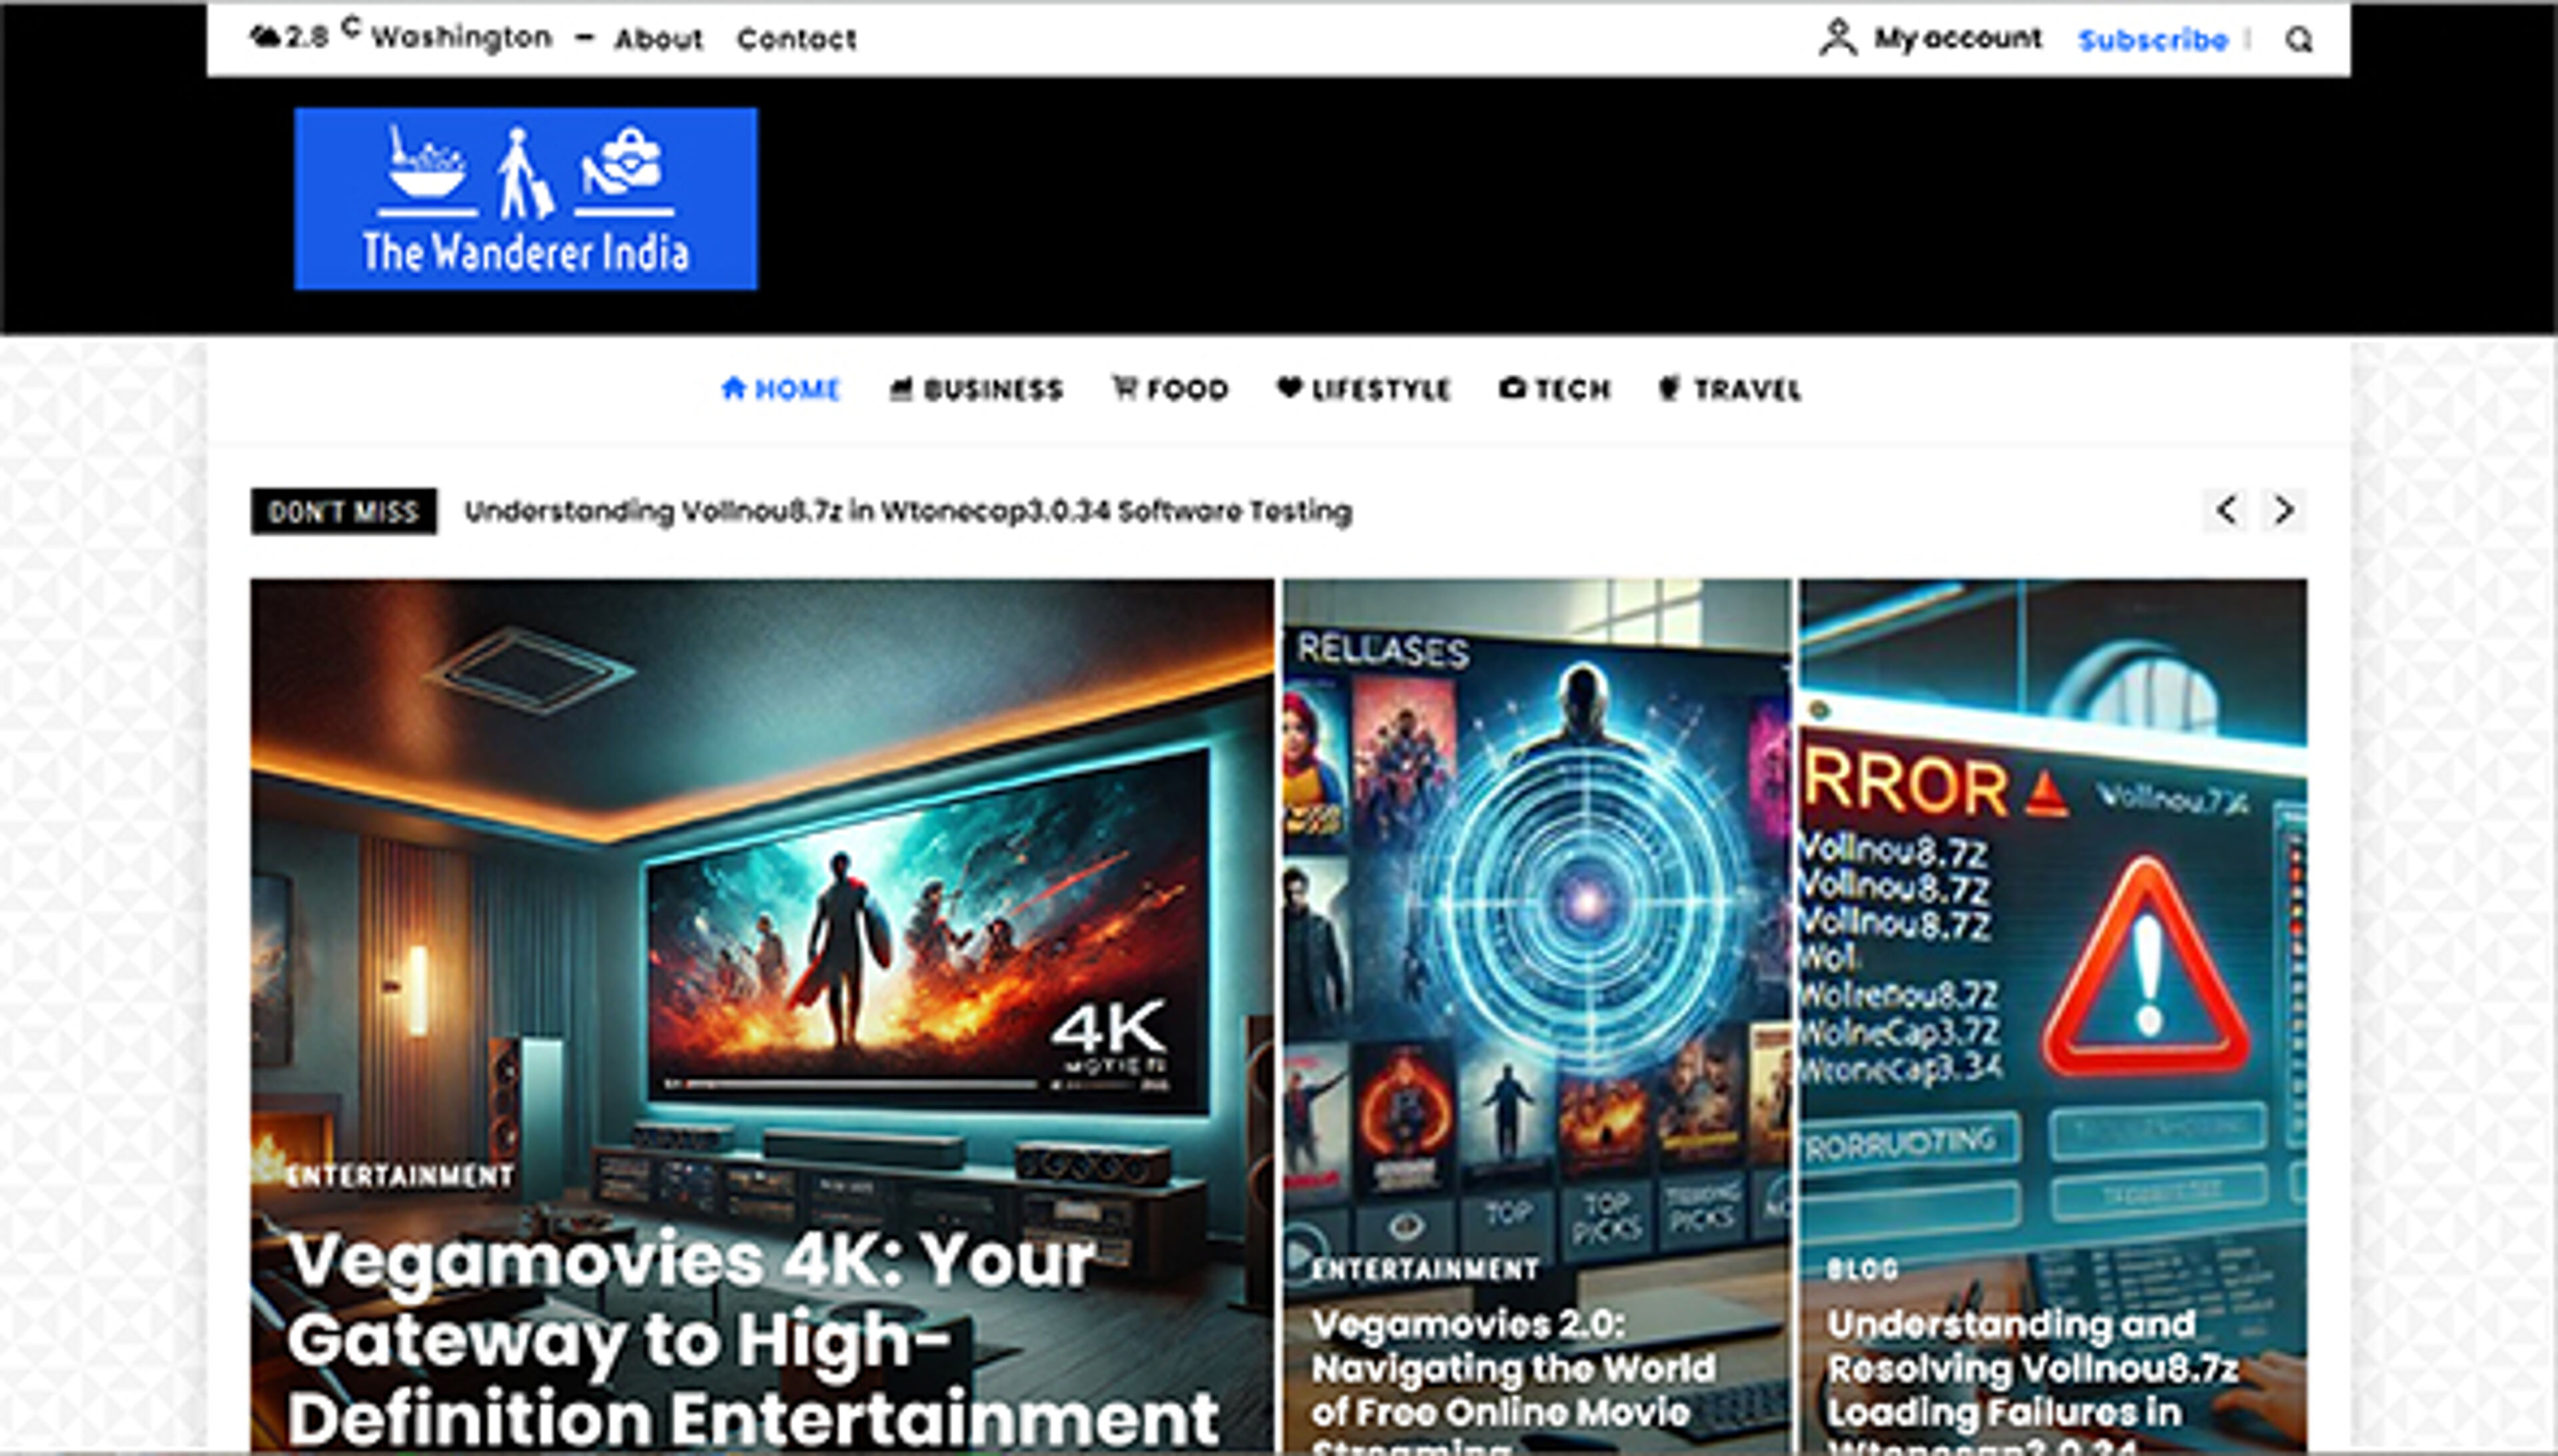Click the Business menu icon
Viewport: 2558px width, 1456px height.
(901, 389)
